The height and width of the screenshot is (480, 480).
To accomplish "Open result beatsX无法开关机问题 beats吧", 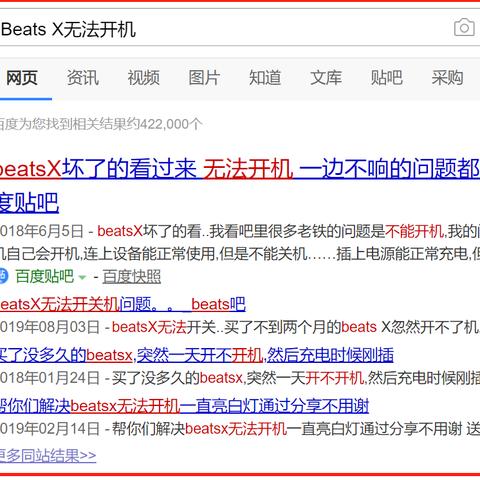I will click(x=123, y=304).
